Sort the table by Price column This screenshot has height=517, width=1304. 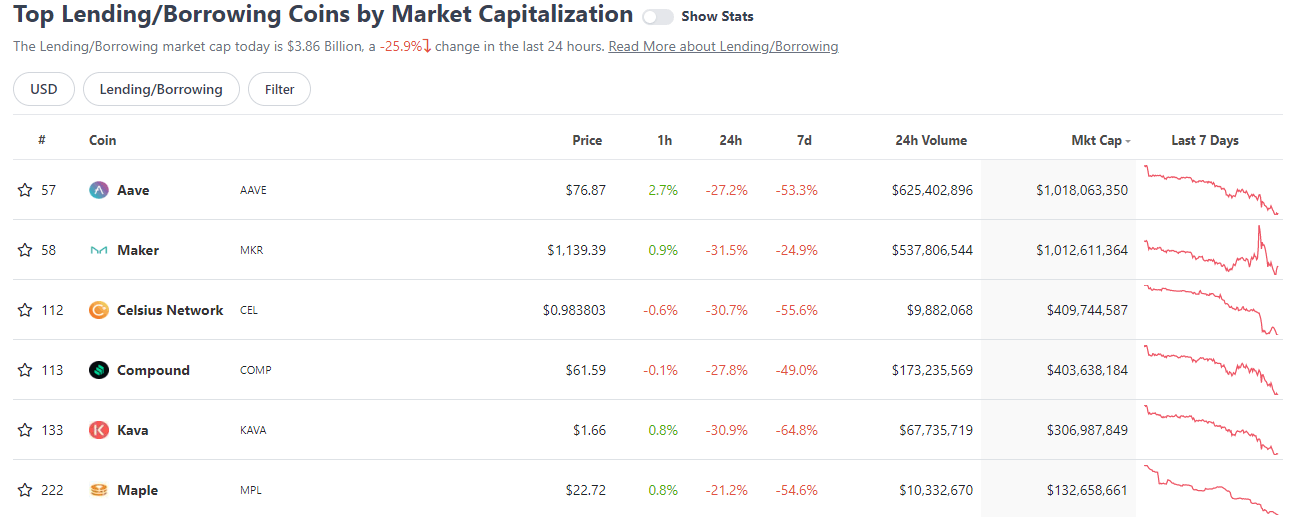[x=587, y=140]
